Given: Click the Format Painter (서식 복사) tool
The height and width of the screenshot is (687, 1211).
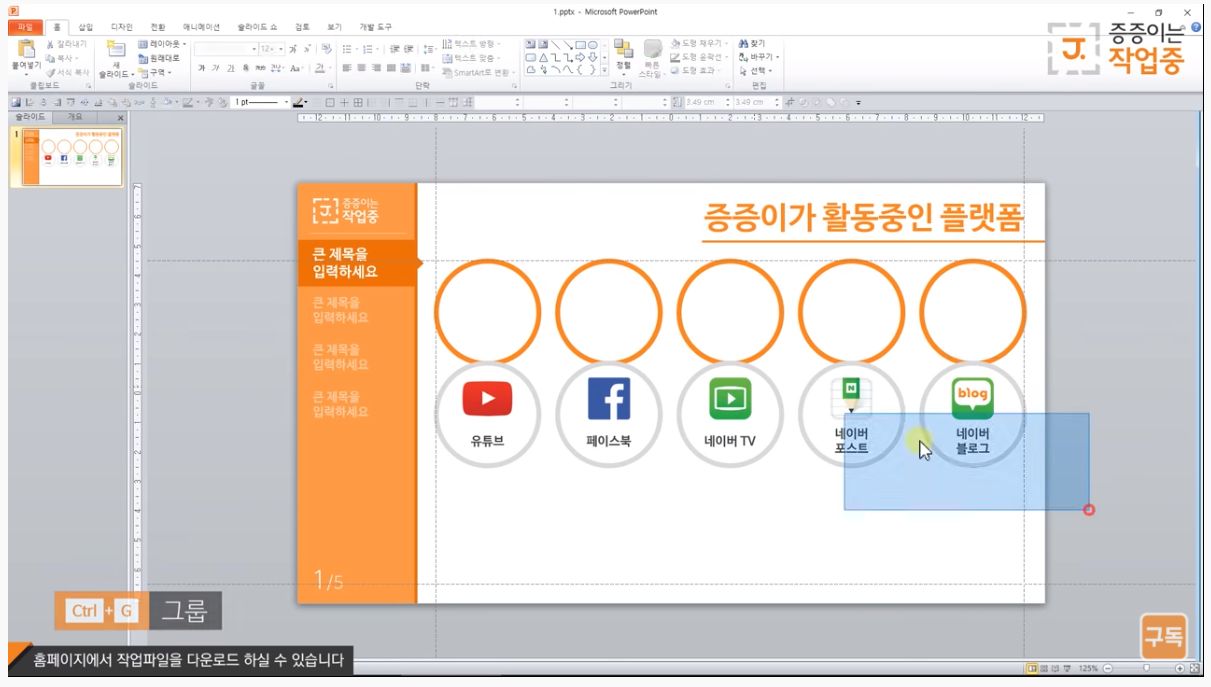Looking at the screenshot, I should [67, 72].
